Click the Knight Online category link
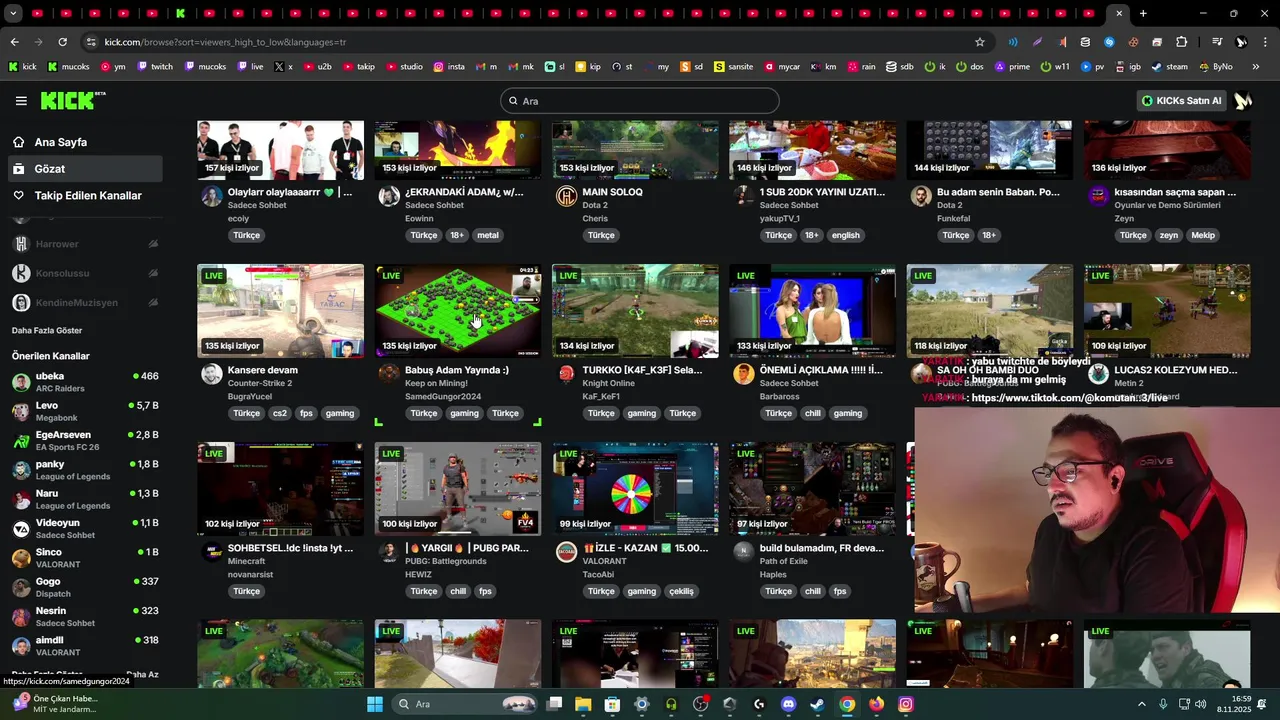 click(x=608, y=383)
